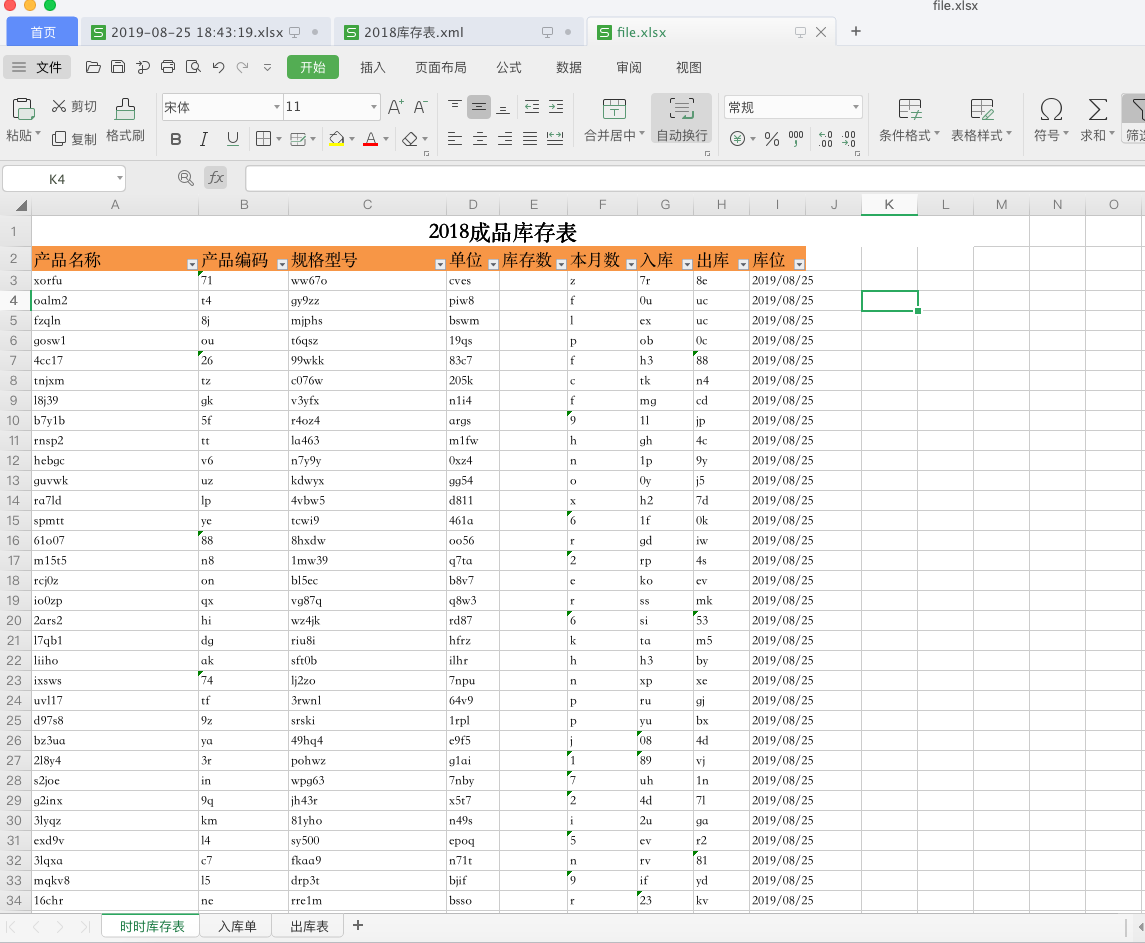1145x943 pixels.
Task: Switch to 入库单 sheet tab
Action: [x=237, y=926]
